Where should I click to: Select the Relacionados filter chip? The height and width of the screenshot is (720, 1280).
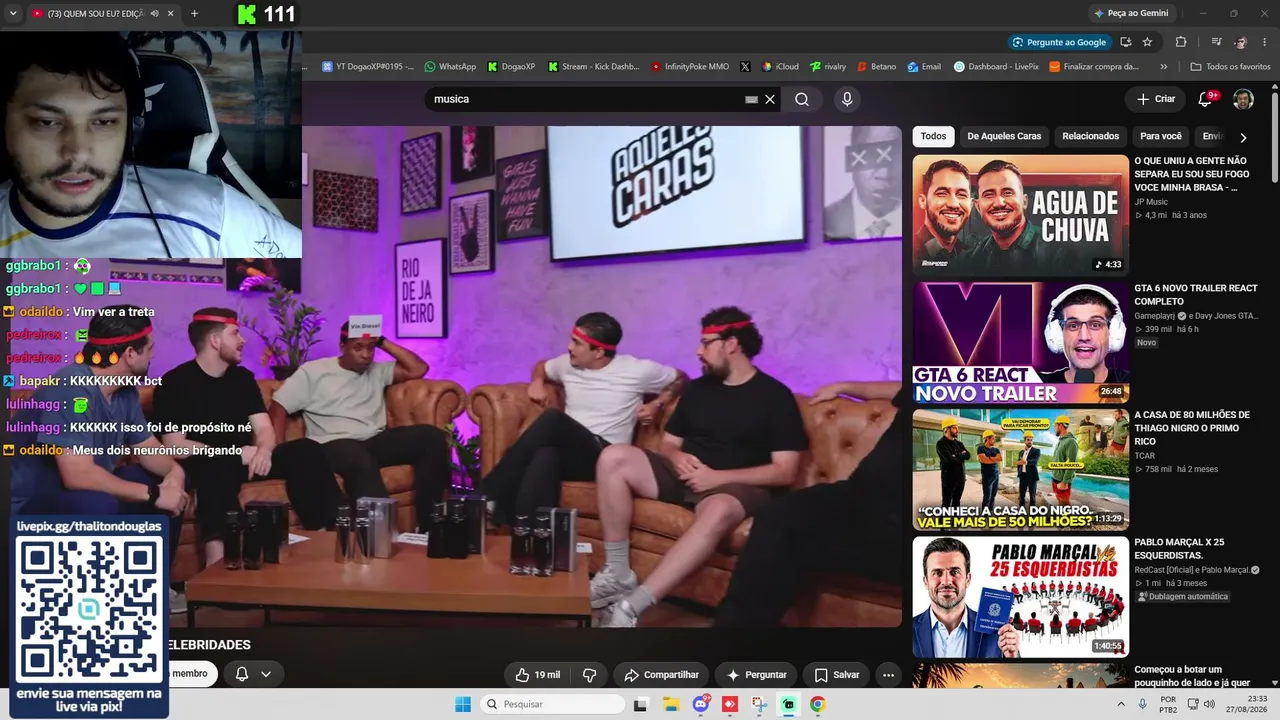pos(1090,136)
